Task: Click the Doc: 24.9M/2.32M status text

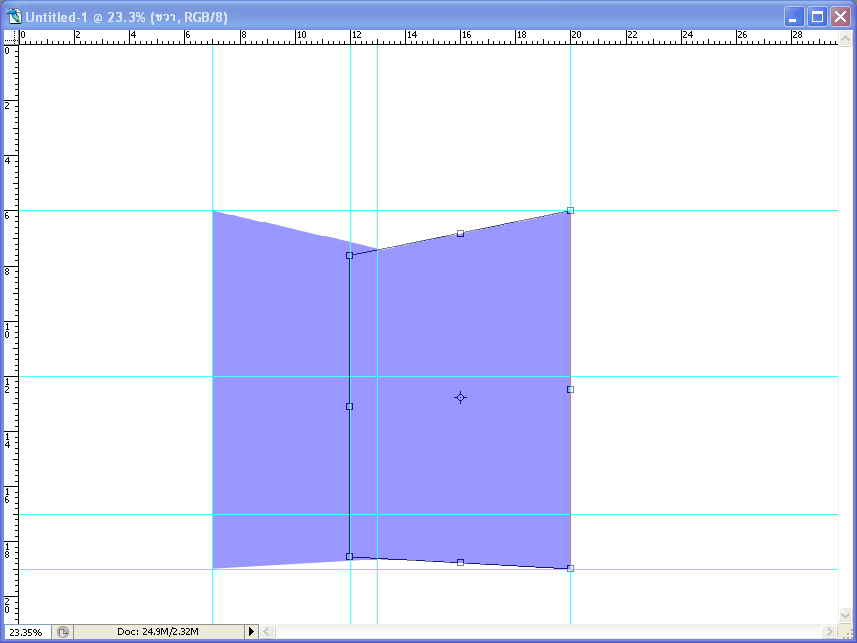Action: click(157, 632)
